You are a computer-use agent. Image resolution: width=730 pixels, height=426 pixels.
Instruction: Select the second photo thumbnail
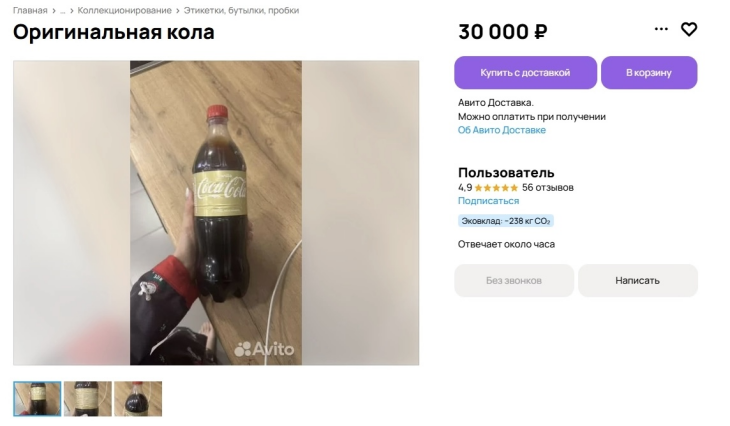(x=88, y=398)
